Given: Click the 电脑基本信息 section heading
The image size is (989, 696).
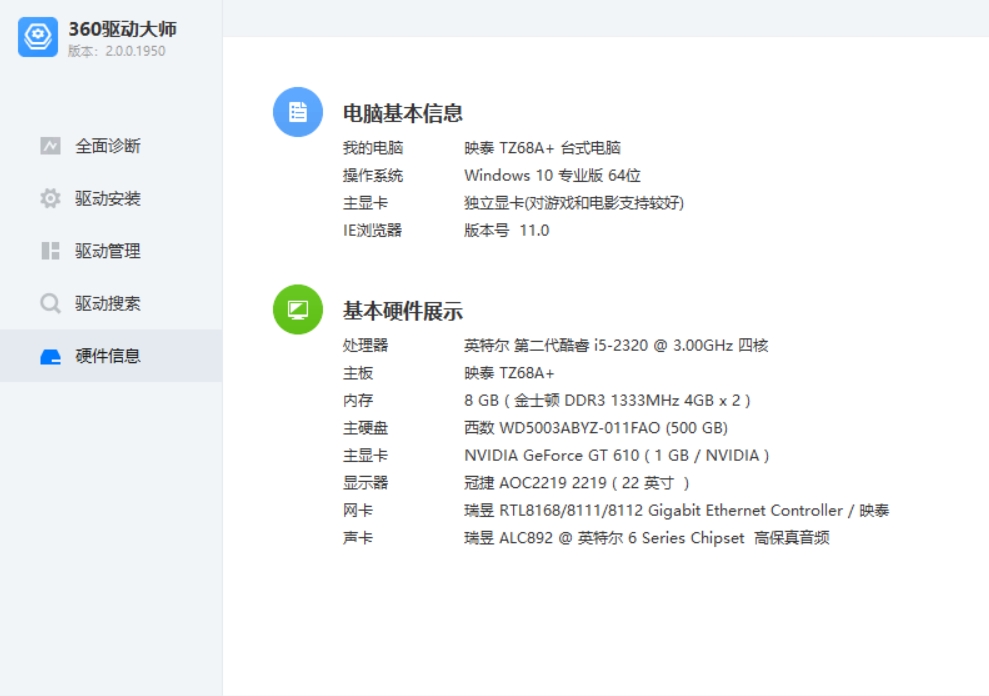Looking at the screenshot, I should 403,113.
